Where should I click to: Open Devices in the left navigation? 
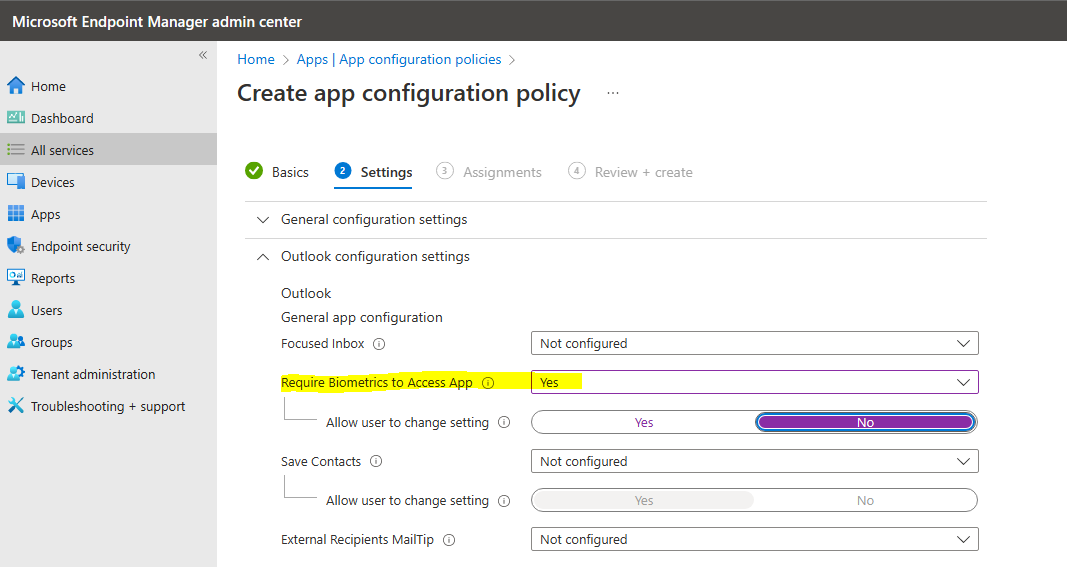pos(108,182)
